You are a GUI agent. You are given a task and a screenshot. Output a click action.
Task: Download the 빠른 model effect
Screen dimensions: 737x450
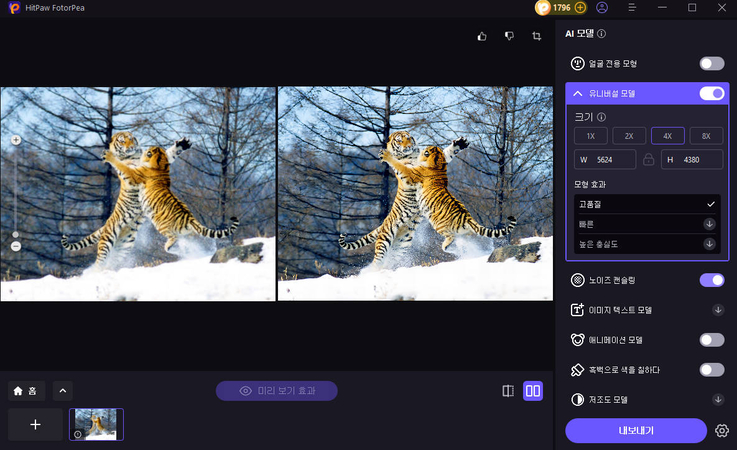pyautogui.click(x=709, y=224)
